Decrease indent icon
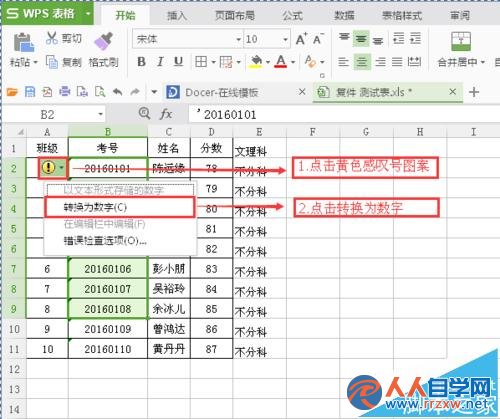 pyautogui.click(x=399, y=39)
